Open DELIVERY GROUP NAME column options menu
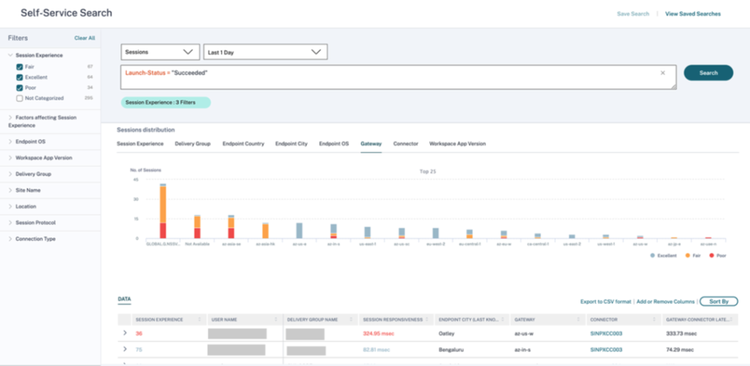 pyautogui.click(x=351, y=319)
